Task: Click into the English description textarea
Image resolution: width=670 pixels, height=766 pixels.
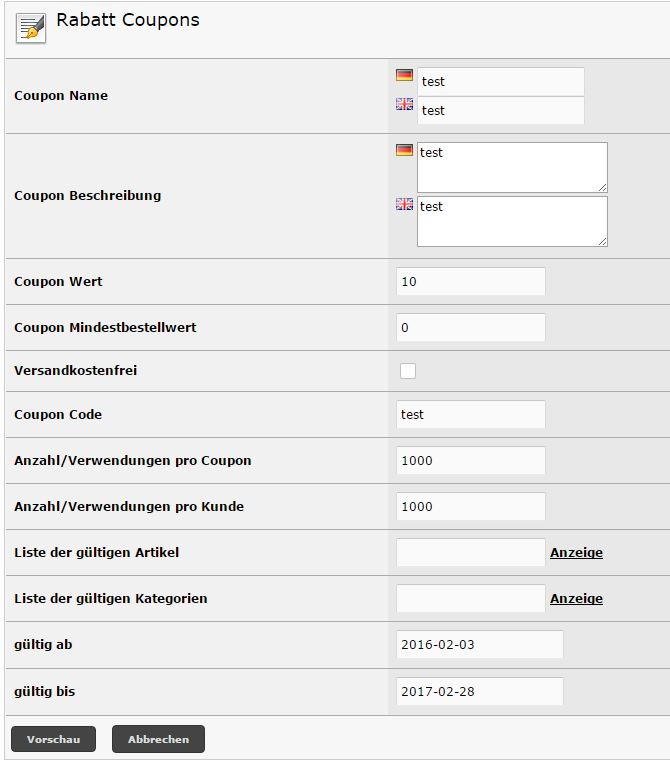Action: (511, 221)
